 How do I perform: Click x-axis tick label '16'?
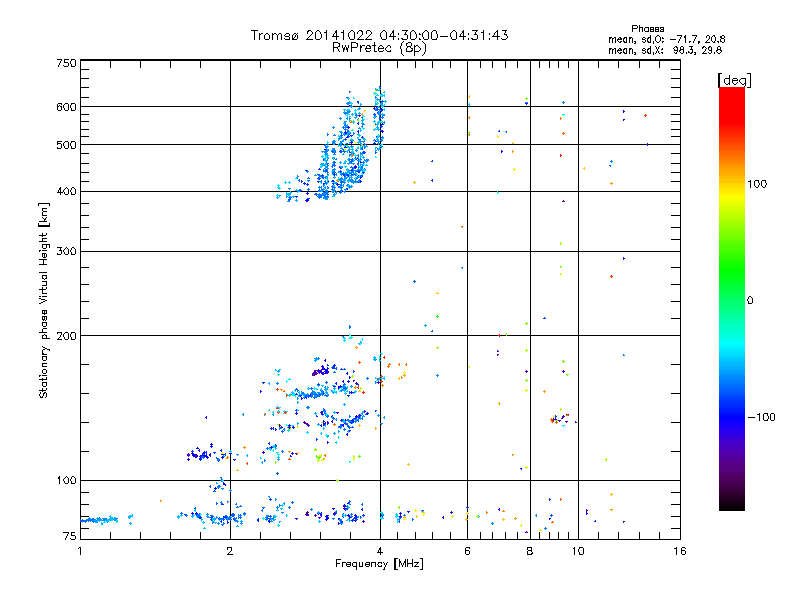click(680, 551)
